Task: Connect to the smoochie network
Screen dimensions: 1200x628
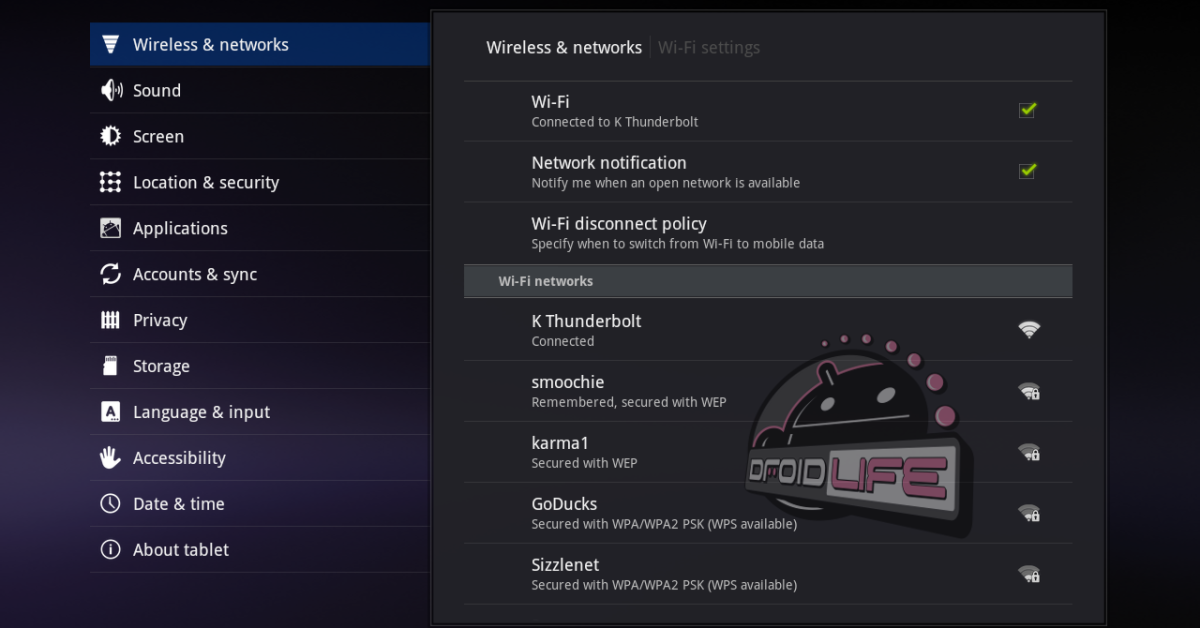Action: [628, 391]
